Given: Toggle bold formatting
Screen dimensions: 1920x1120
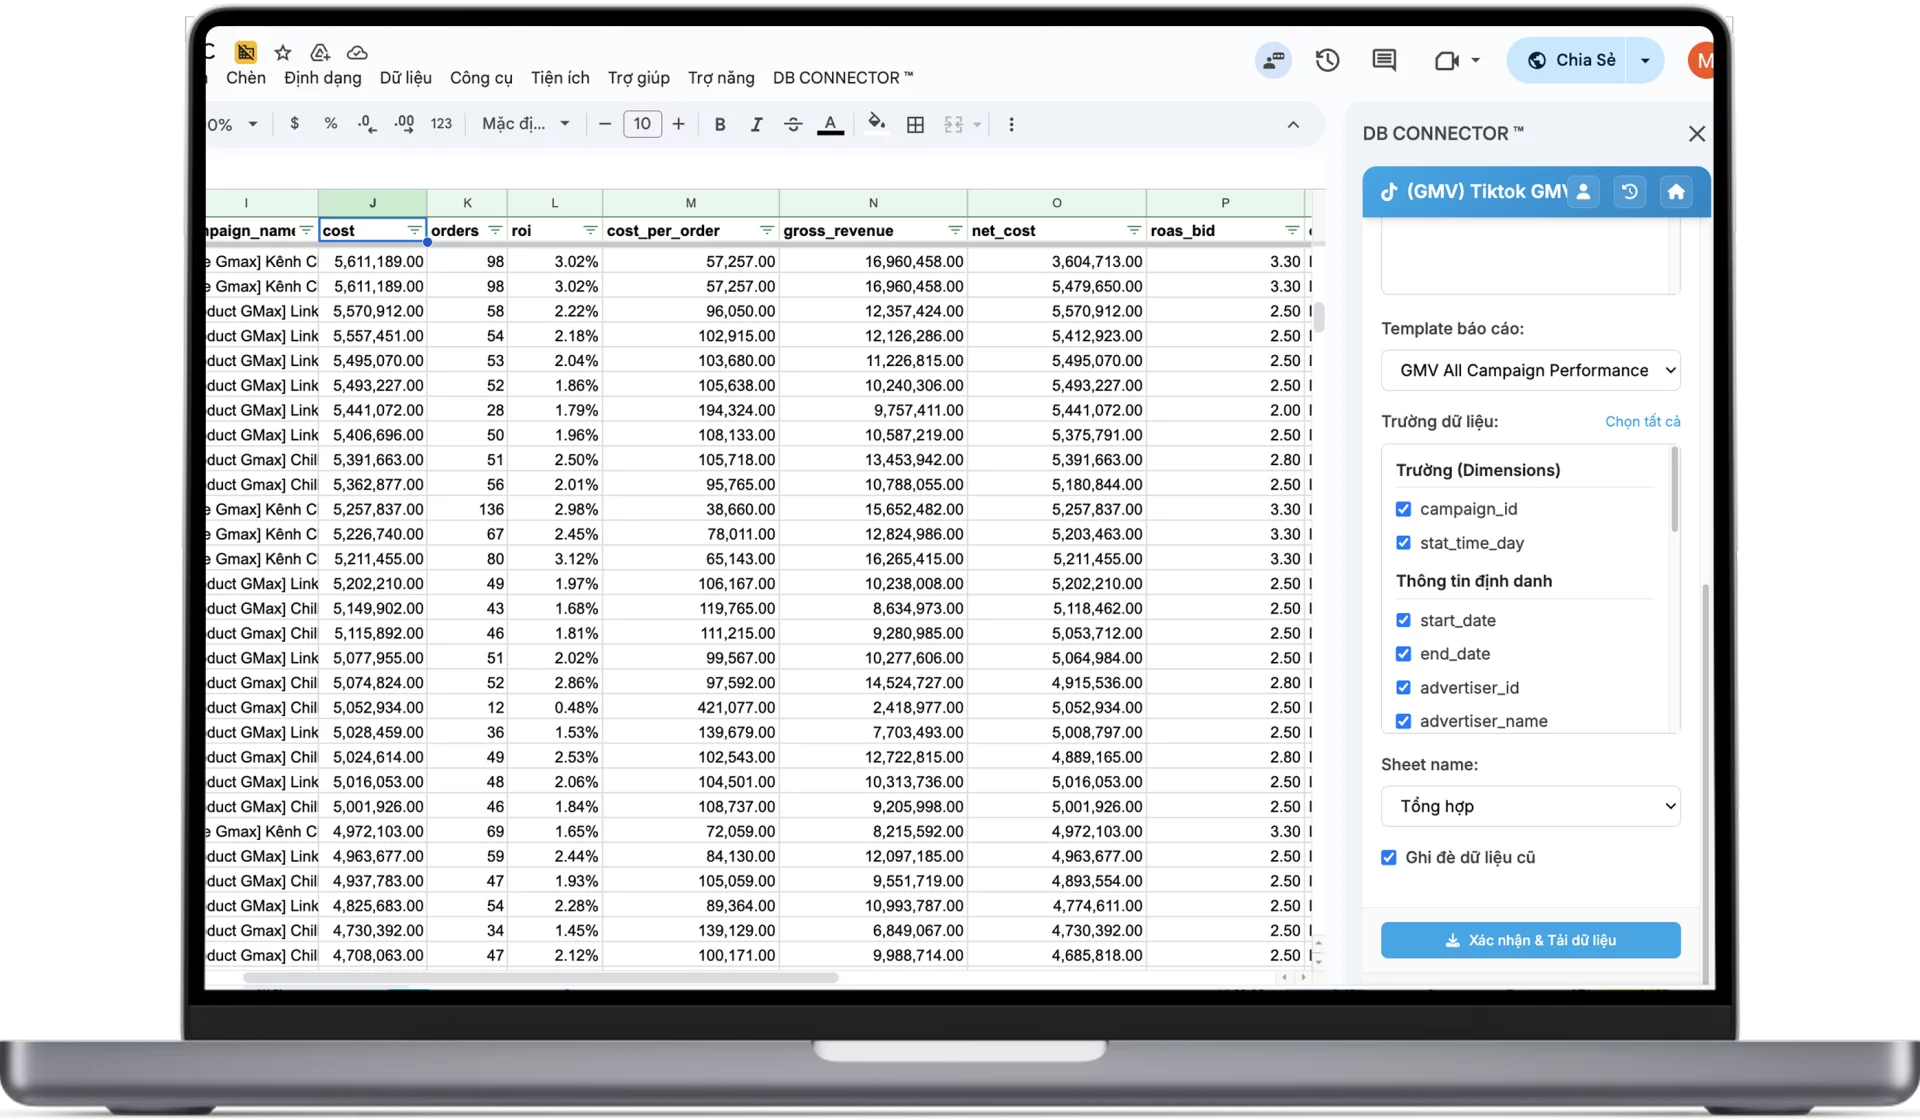Looking at the screenshot, I should 719,124.
